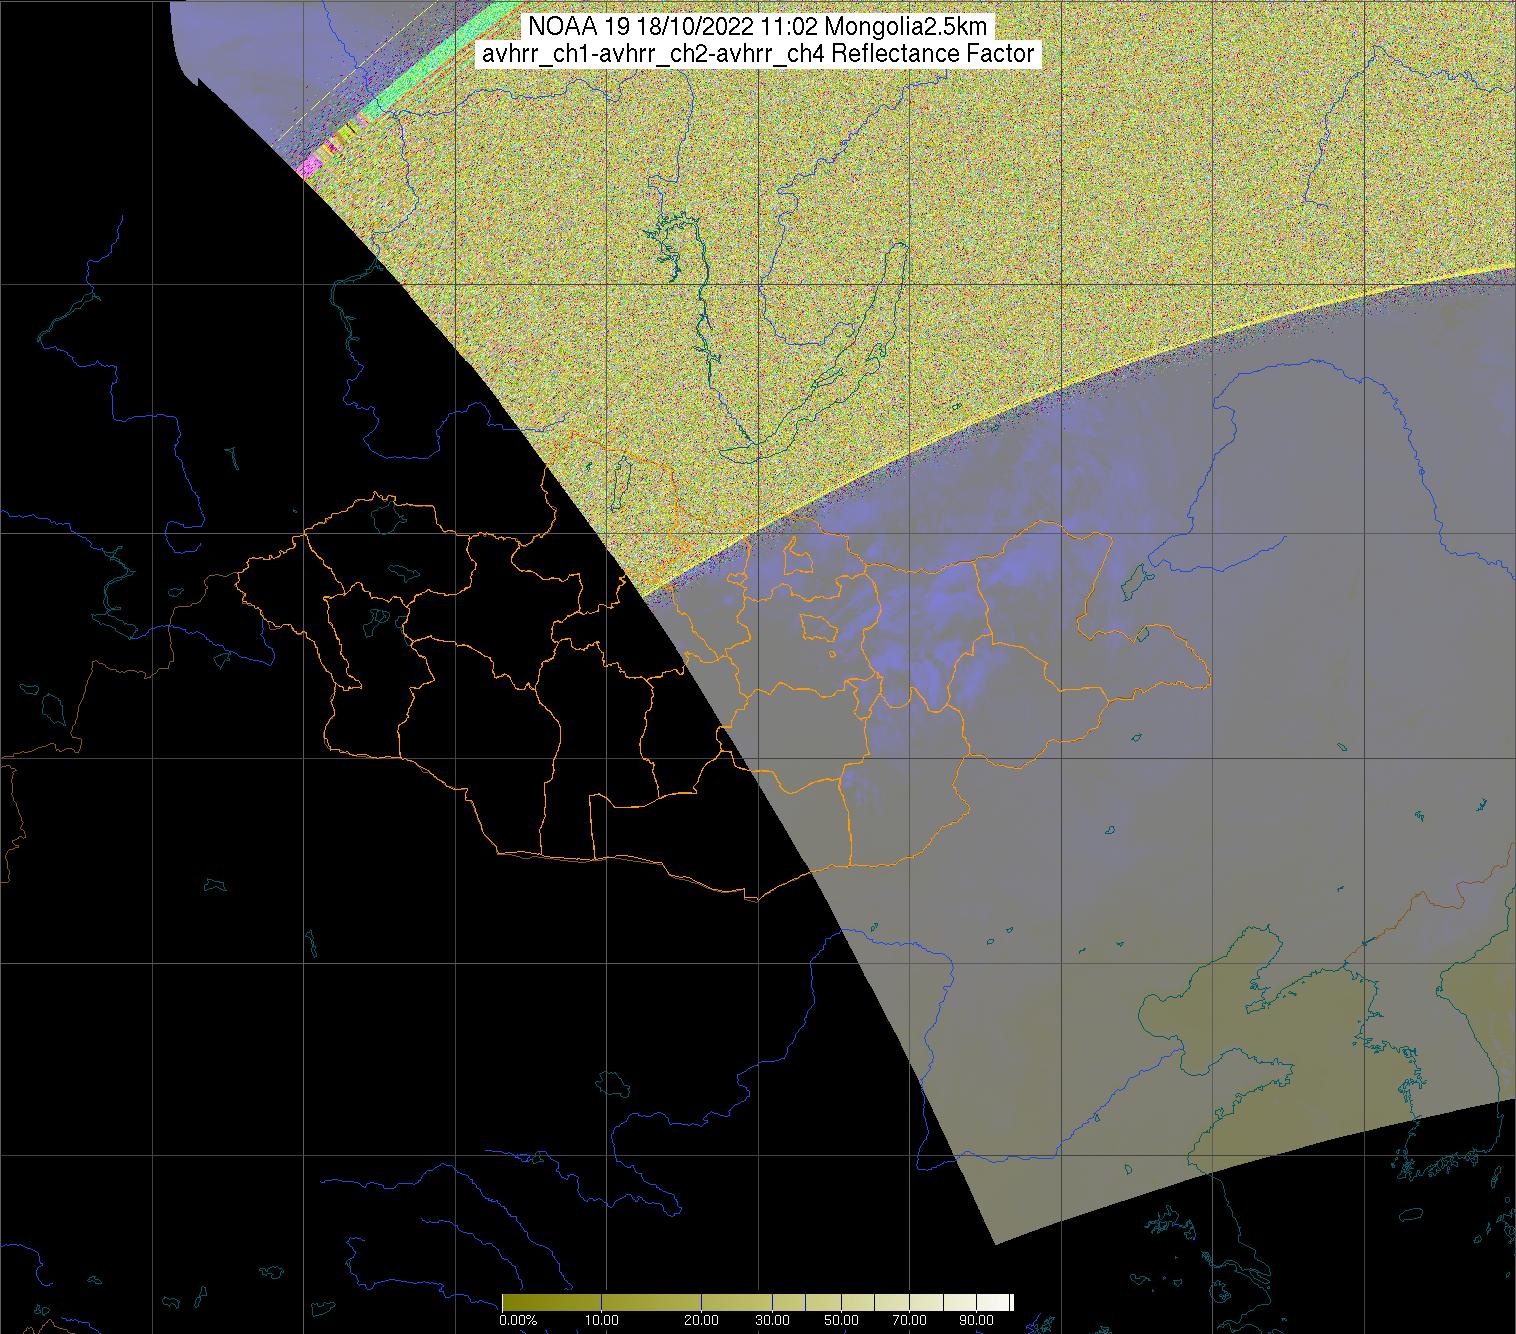This screenshot has height=1334, width=1516.
Task: Click the 10.00 colorbar tick label
Action: 601,1320
